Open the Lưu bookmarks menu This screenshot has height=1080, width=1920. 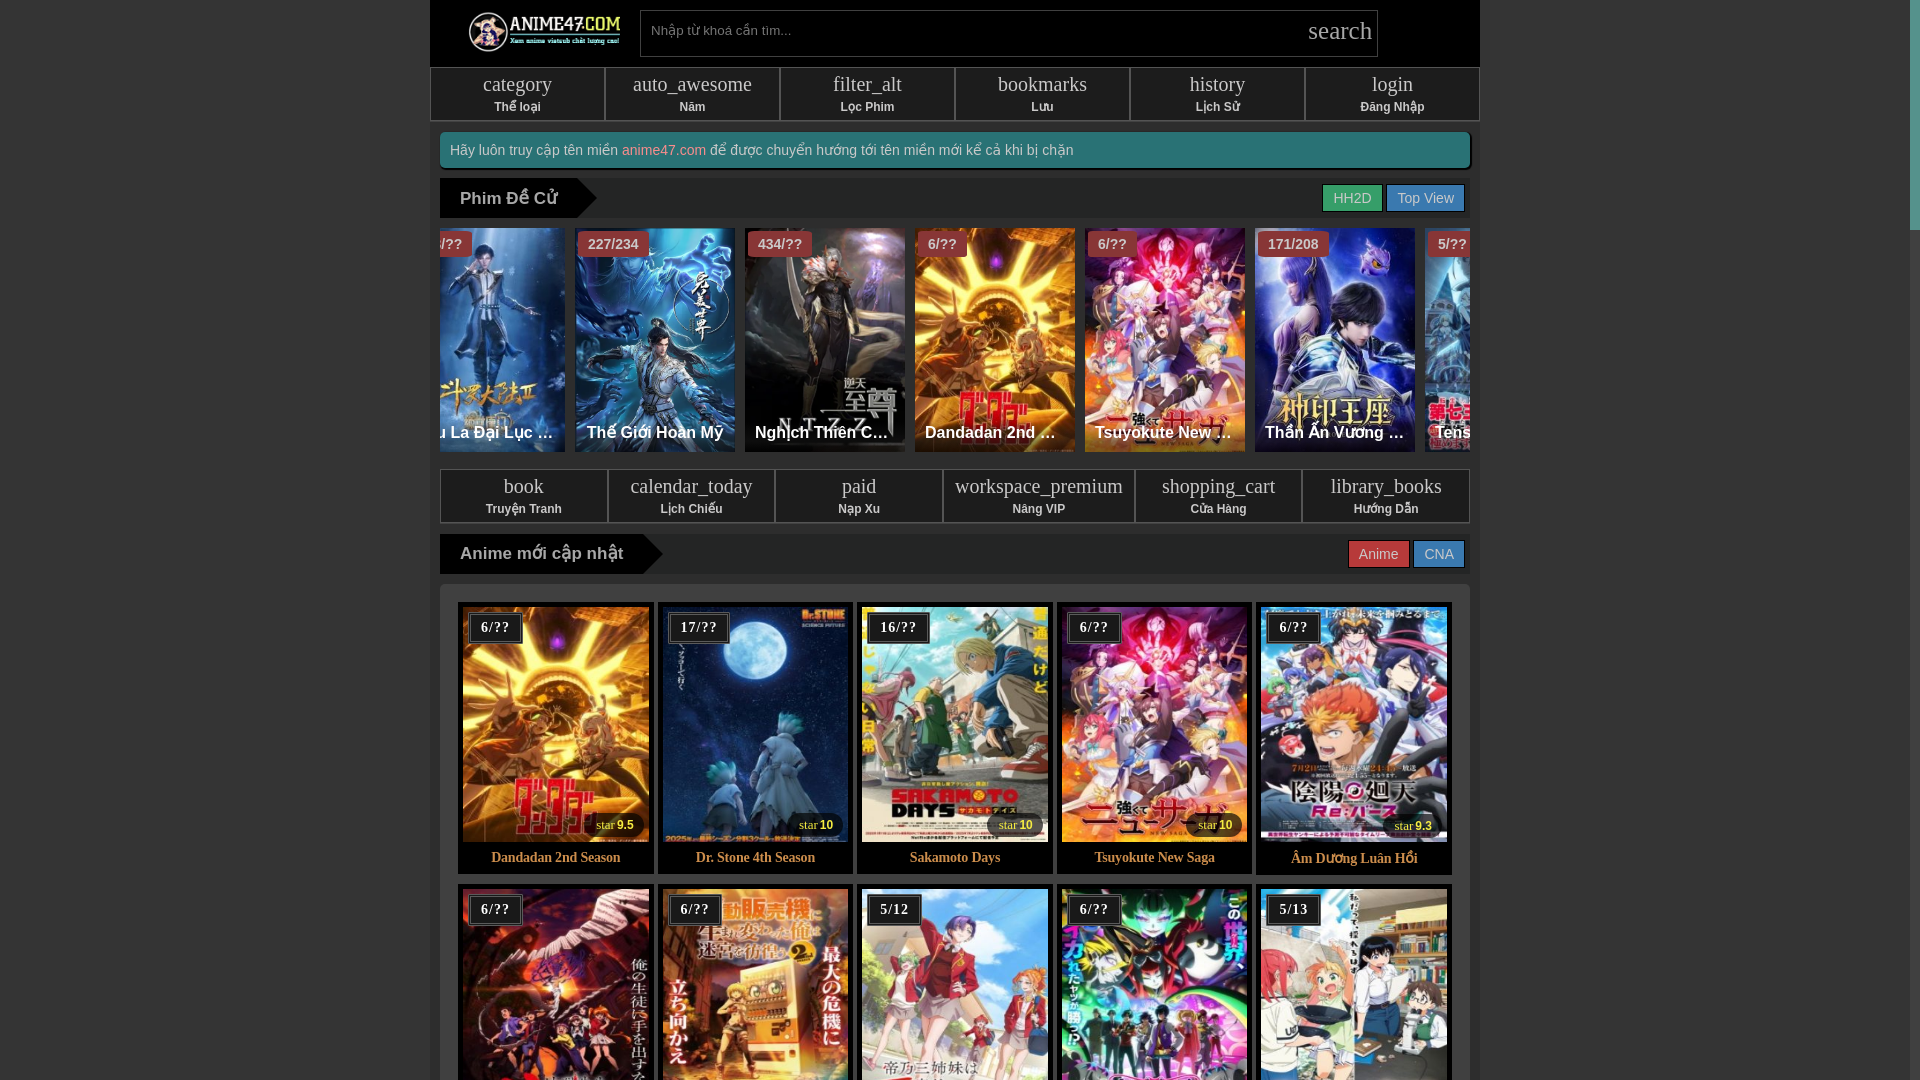pyautogui.click(x=1042, y=94)
